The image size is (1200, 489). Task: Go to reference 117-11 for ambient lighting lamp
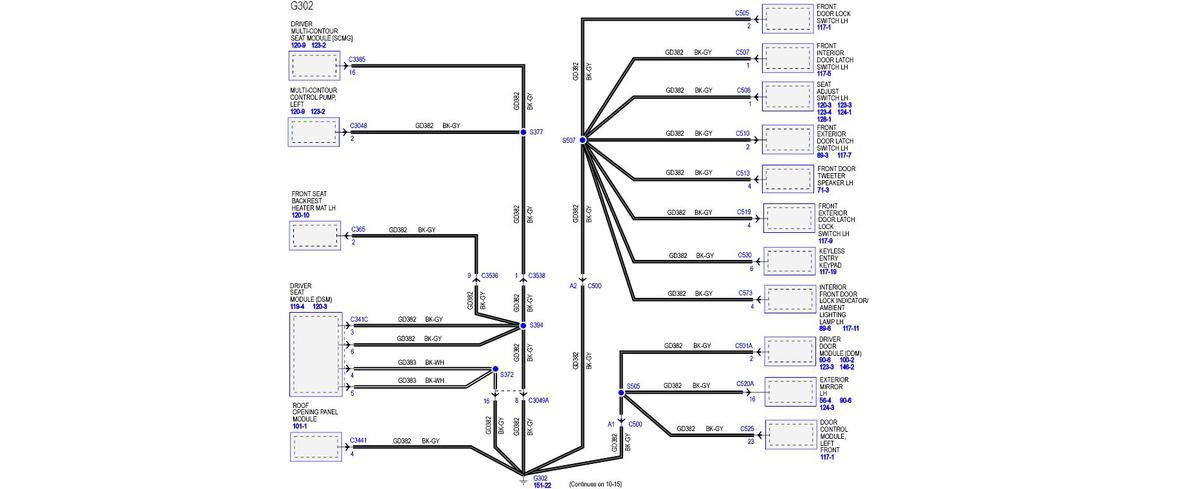852,328
